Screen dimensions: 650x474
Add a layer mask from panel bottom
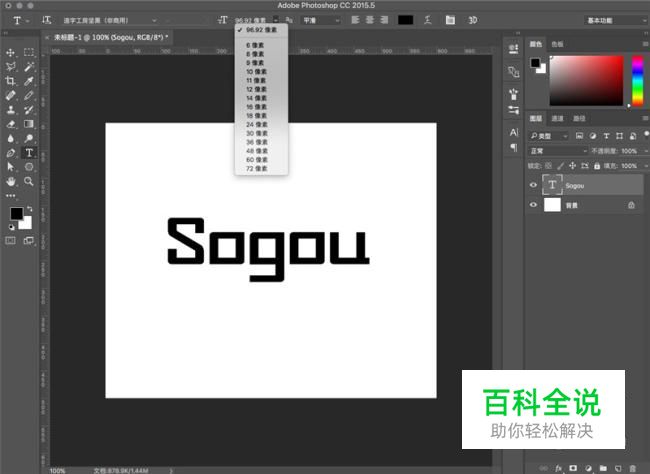573,468
